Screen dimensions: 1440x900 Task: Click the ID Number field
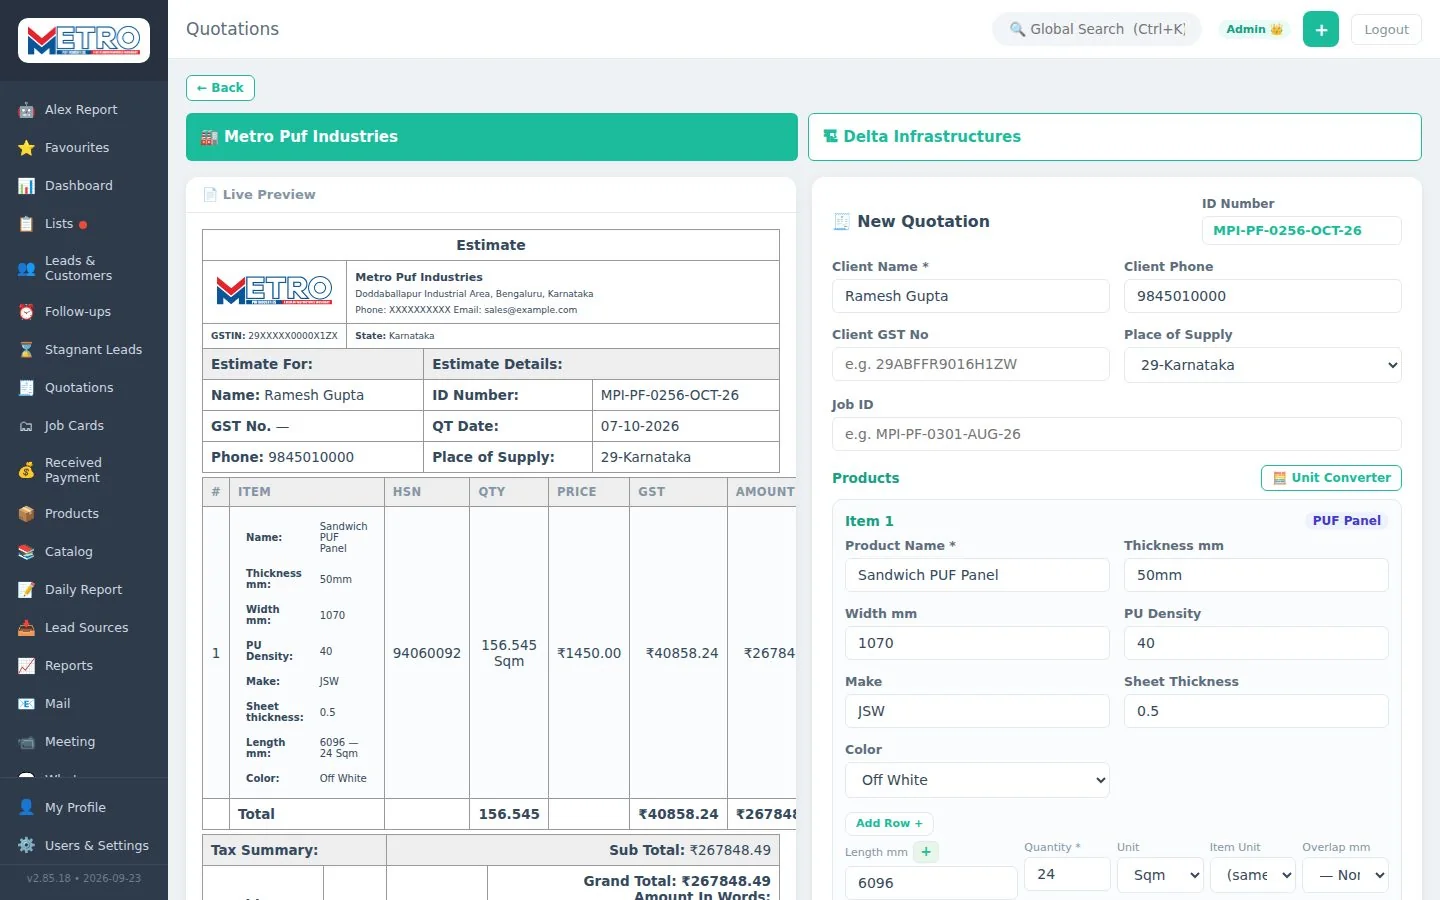click(x=1301, y=230)
